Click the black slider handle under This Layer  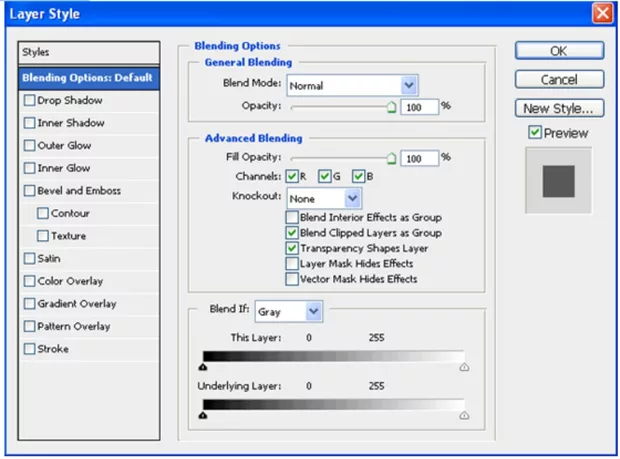[204, 368]
